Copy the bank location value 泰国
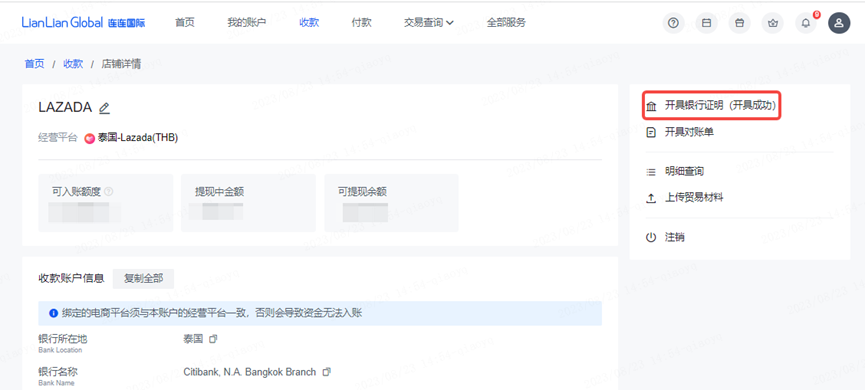 tap(213, 339)
